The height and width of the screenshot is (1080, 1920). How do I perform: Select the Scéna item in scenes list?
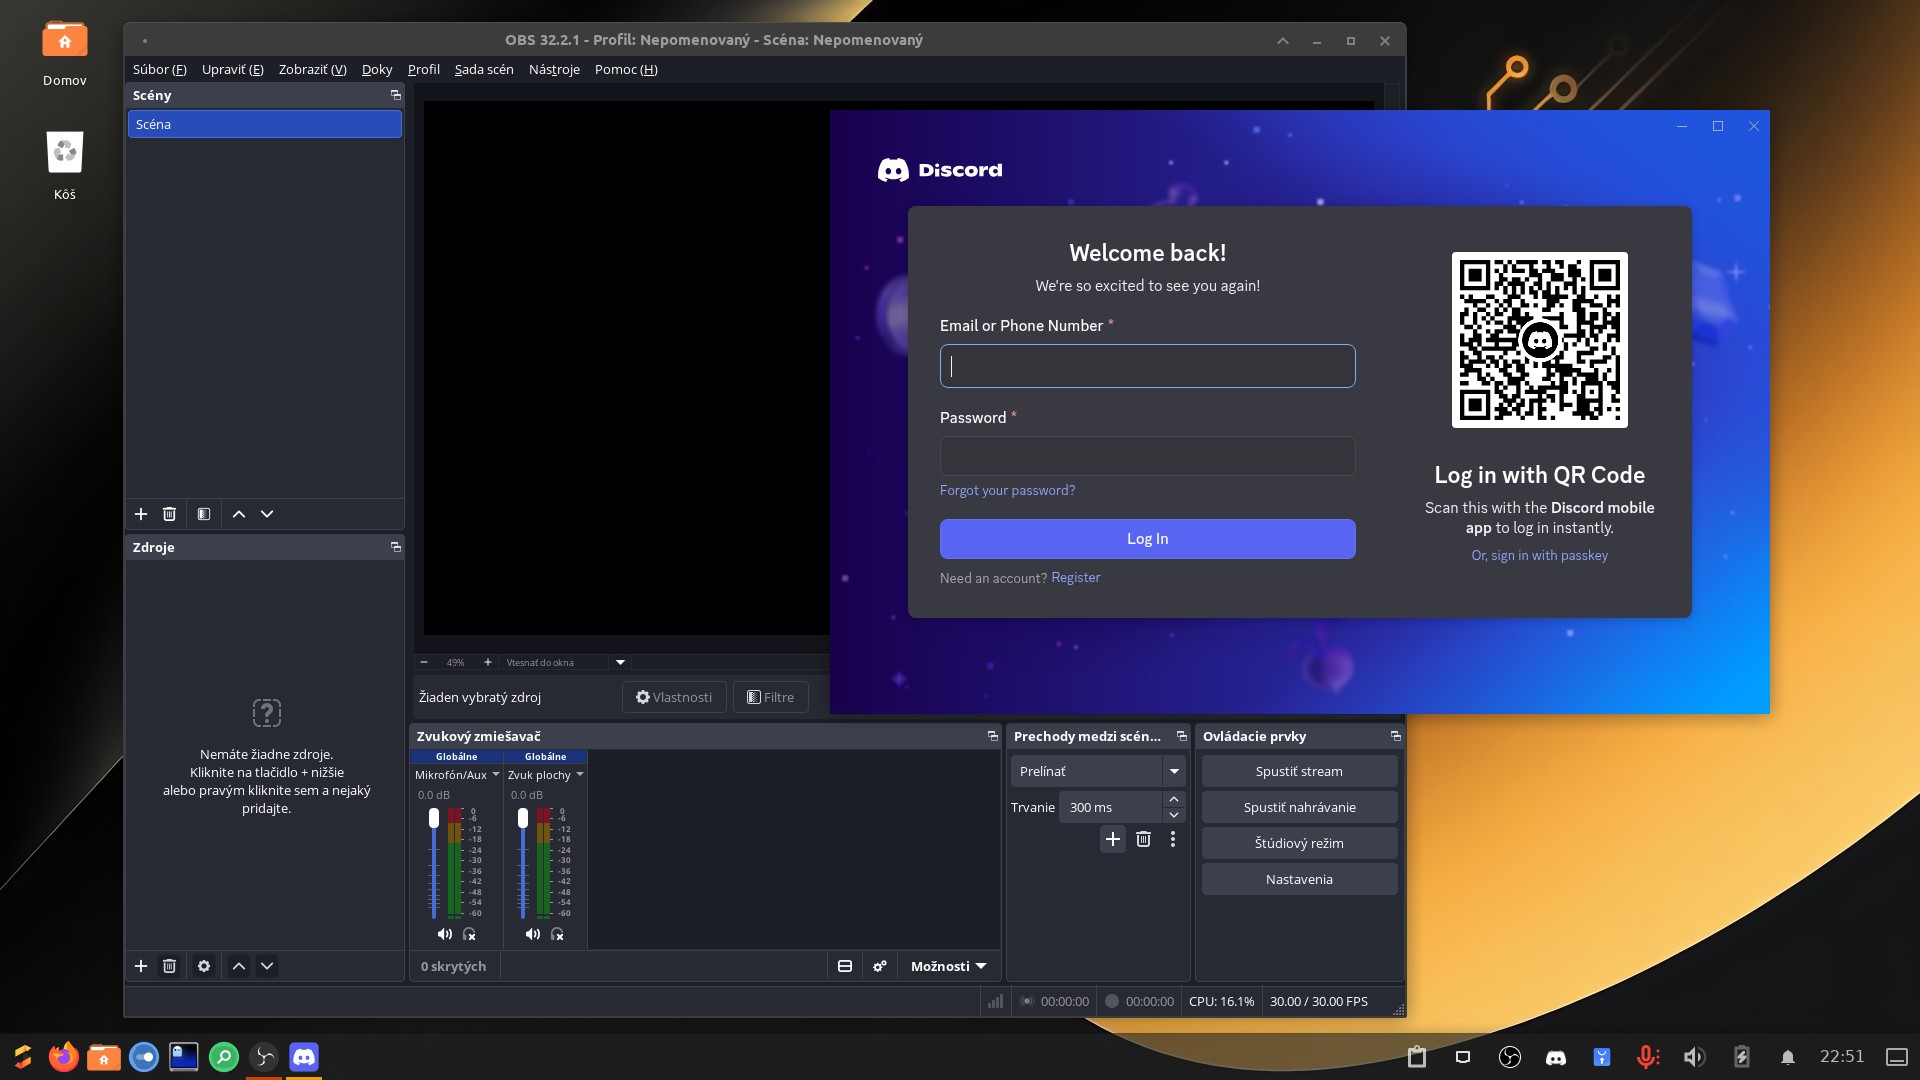tap(265, 124)
